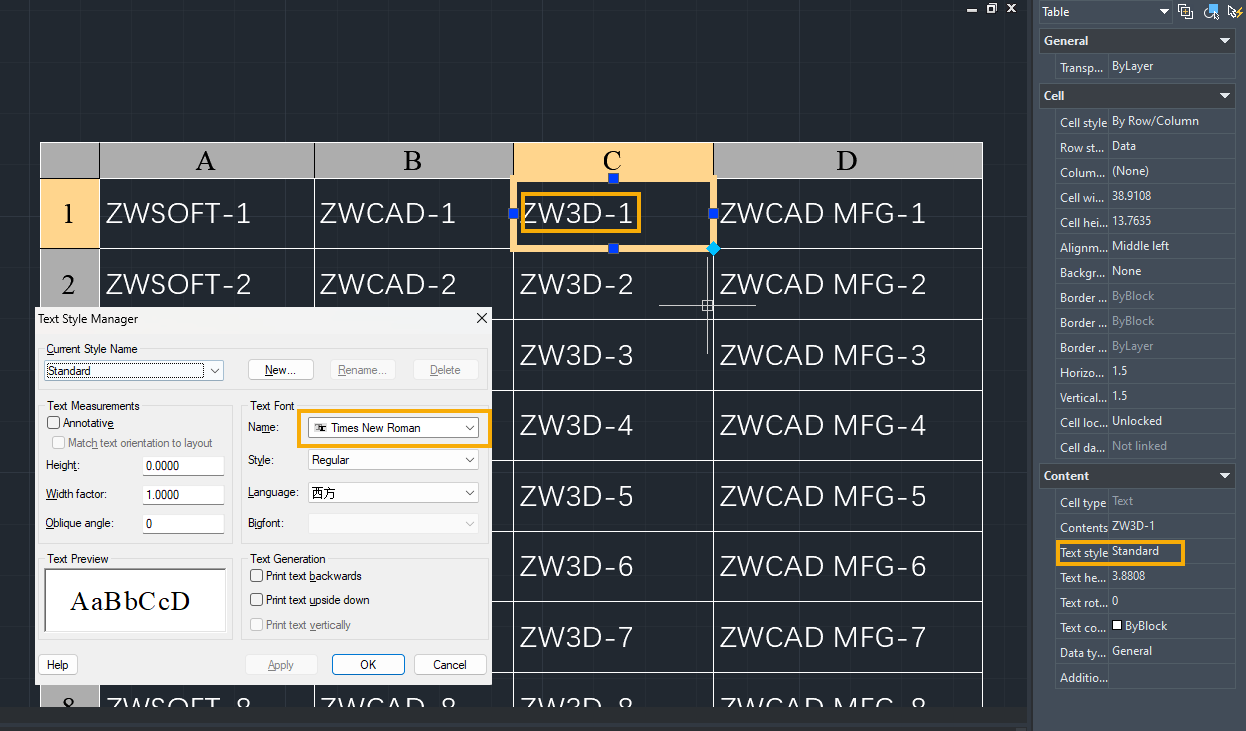Click the Contents value ZW3D-1
The width and height of the screenshot is (1246, 731).
(x=1171, y=526)
